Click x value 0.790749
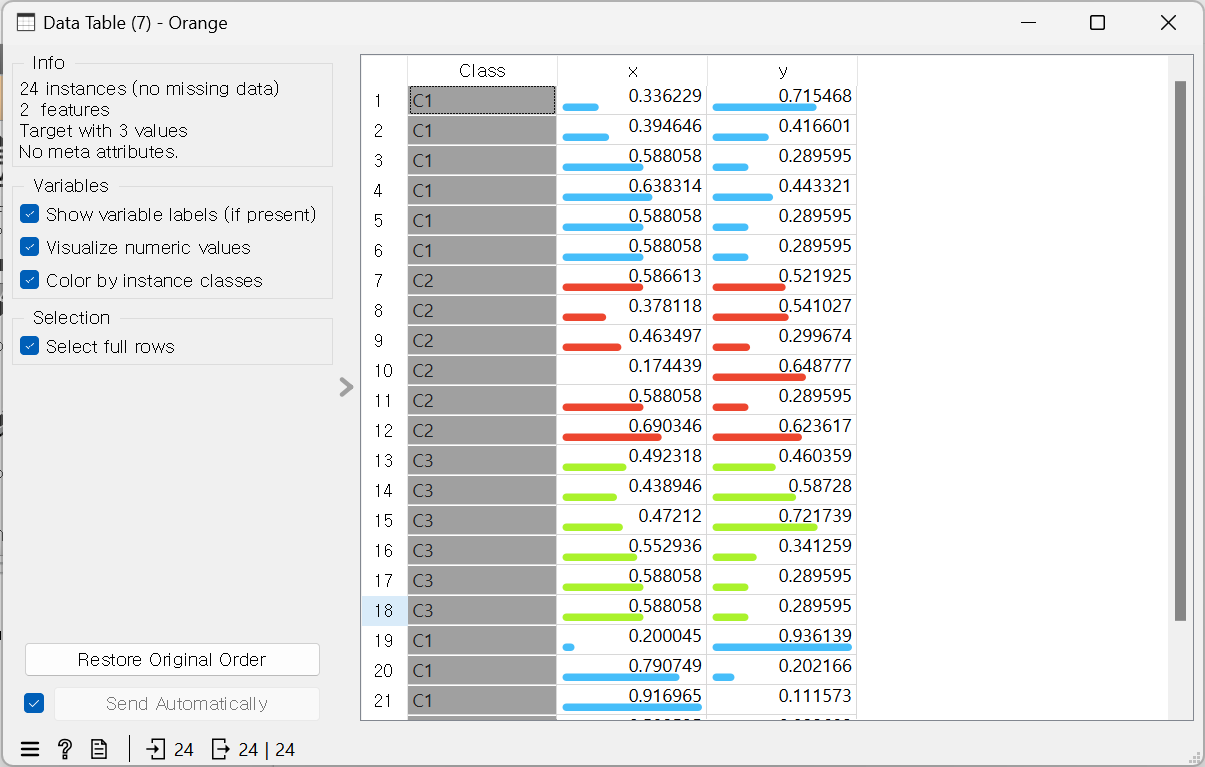The width and height of the screenshot is (1205, 767). click(x=665, y=666)
